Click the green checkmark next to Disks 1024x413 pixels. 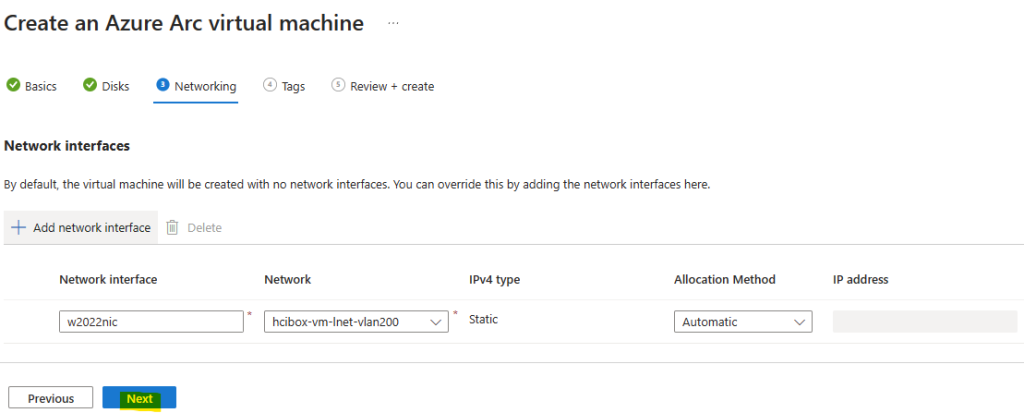[90, 86]
